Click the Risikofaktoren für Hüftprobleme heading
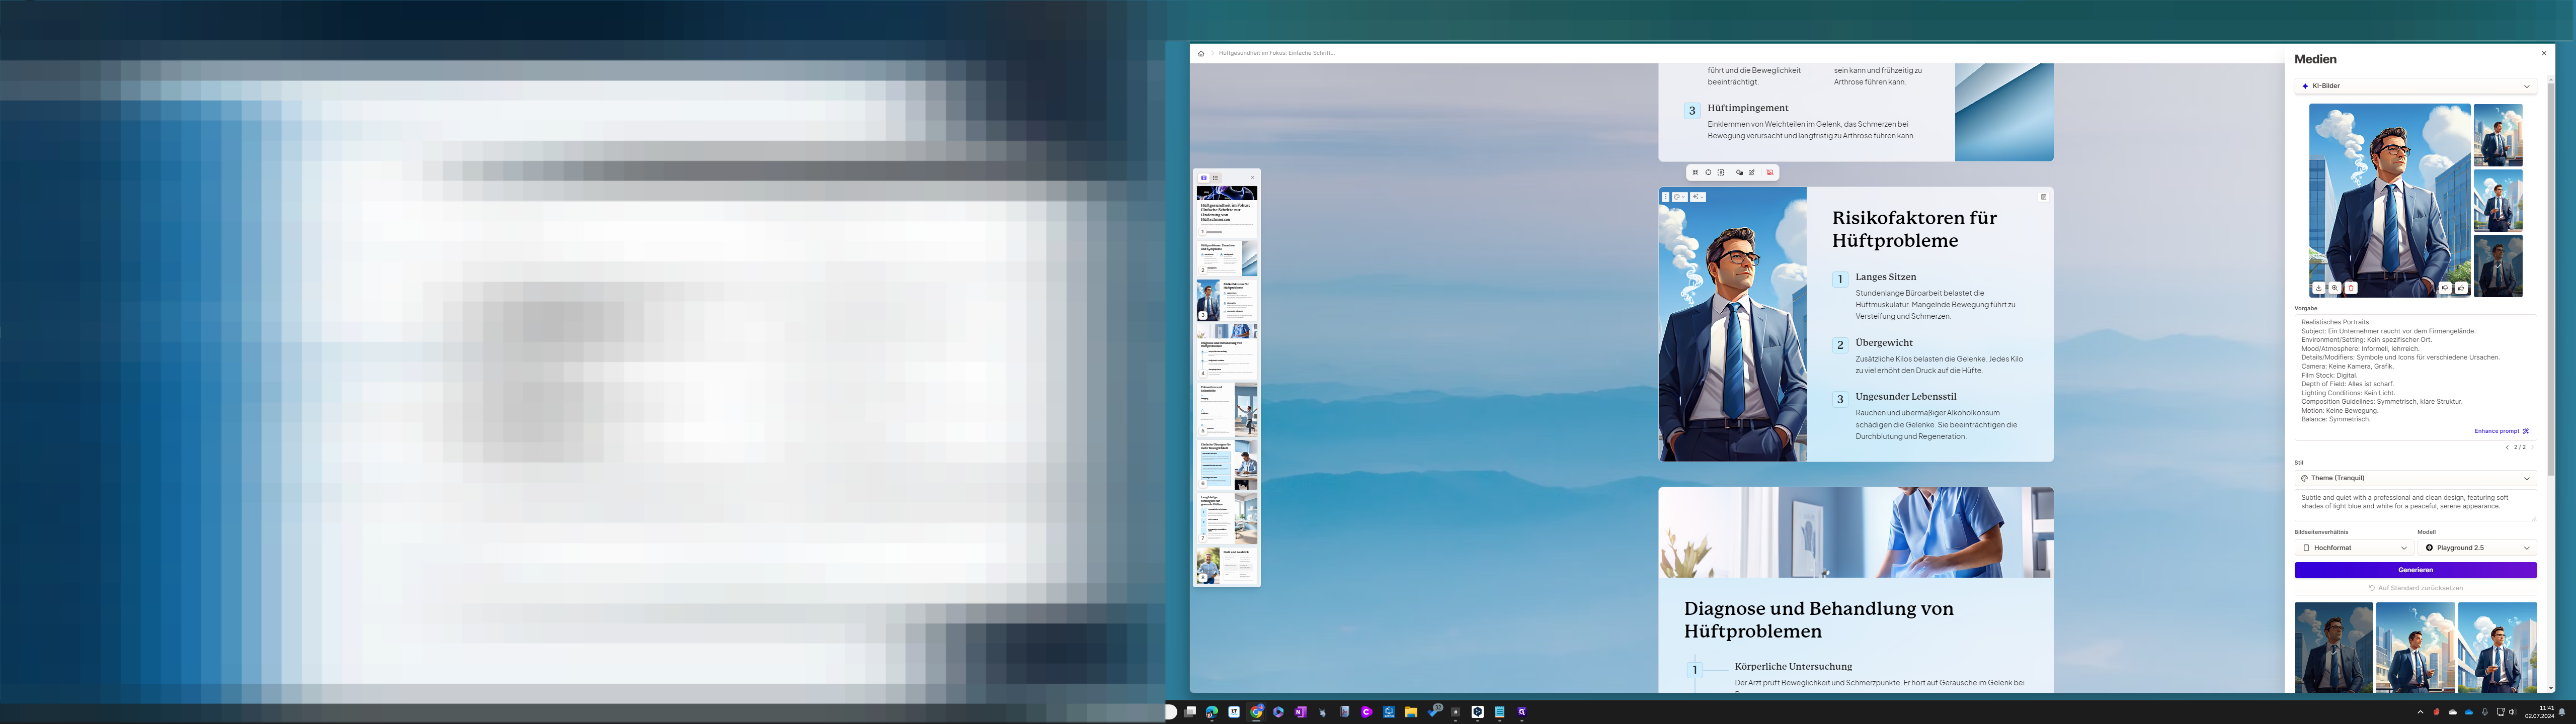 point(1914,229)
